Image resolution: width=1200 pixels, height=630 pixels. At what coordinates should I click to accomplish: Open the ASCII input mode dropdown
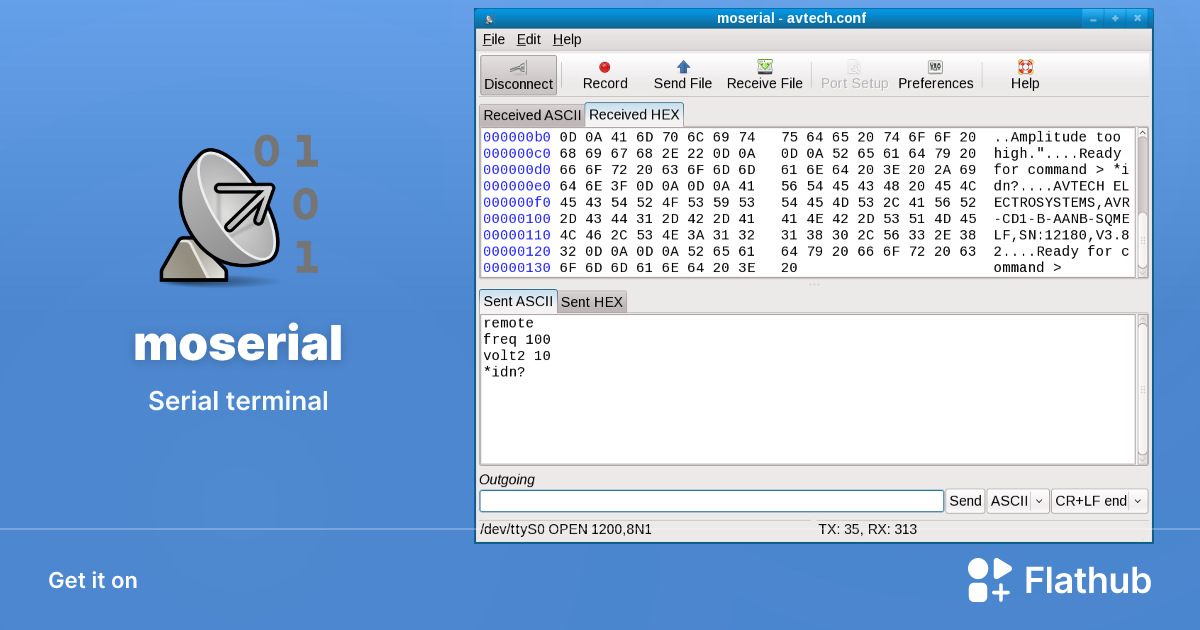[1017, 500]
